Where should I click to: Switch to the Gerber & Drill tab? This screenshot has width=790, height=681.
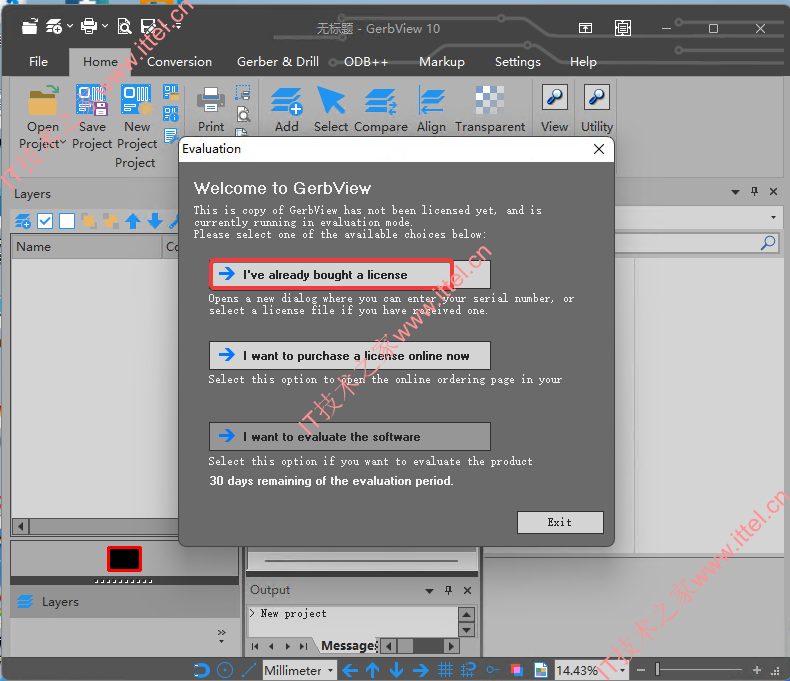point(278,62)
